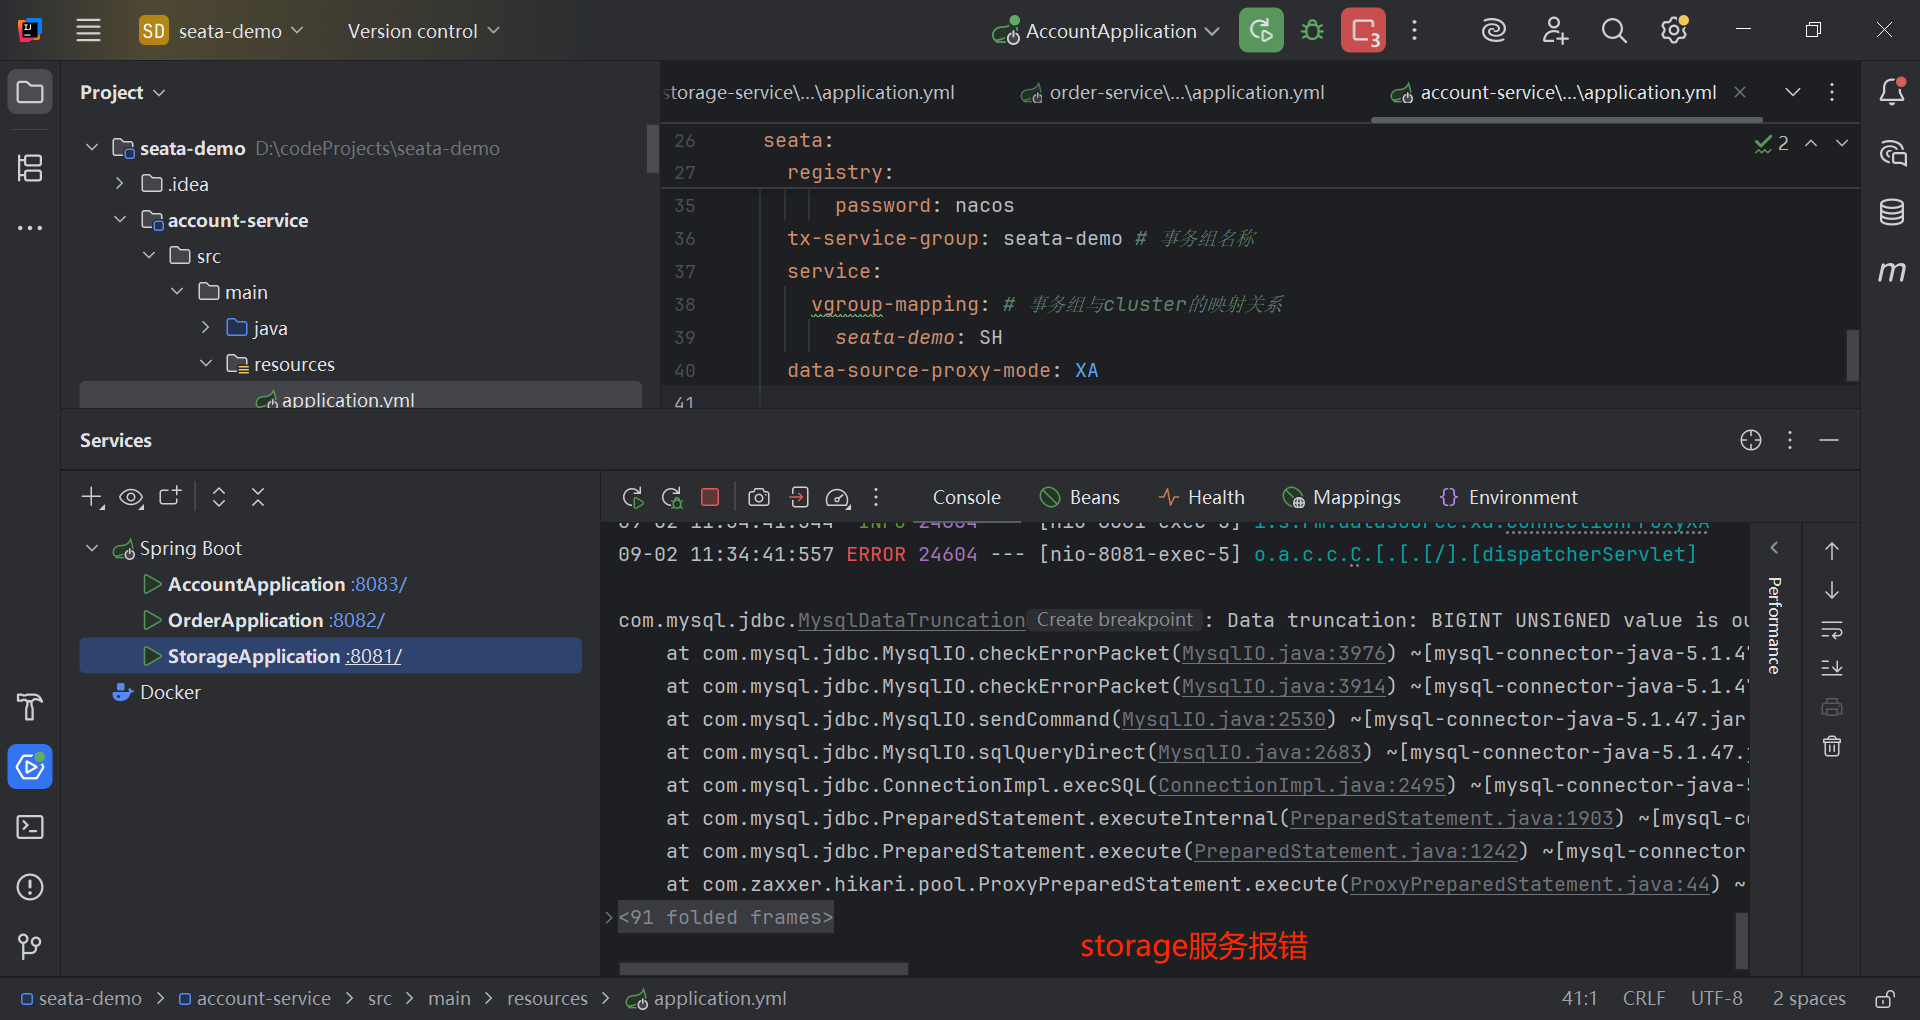Viewport: 1920px width, 1020px height.
Task: Clear console with trash icon
Action: point(1832,746)
